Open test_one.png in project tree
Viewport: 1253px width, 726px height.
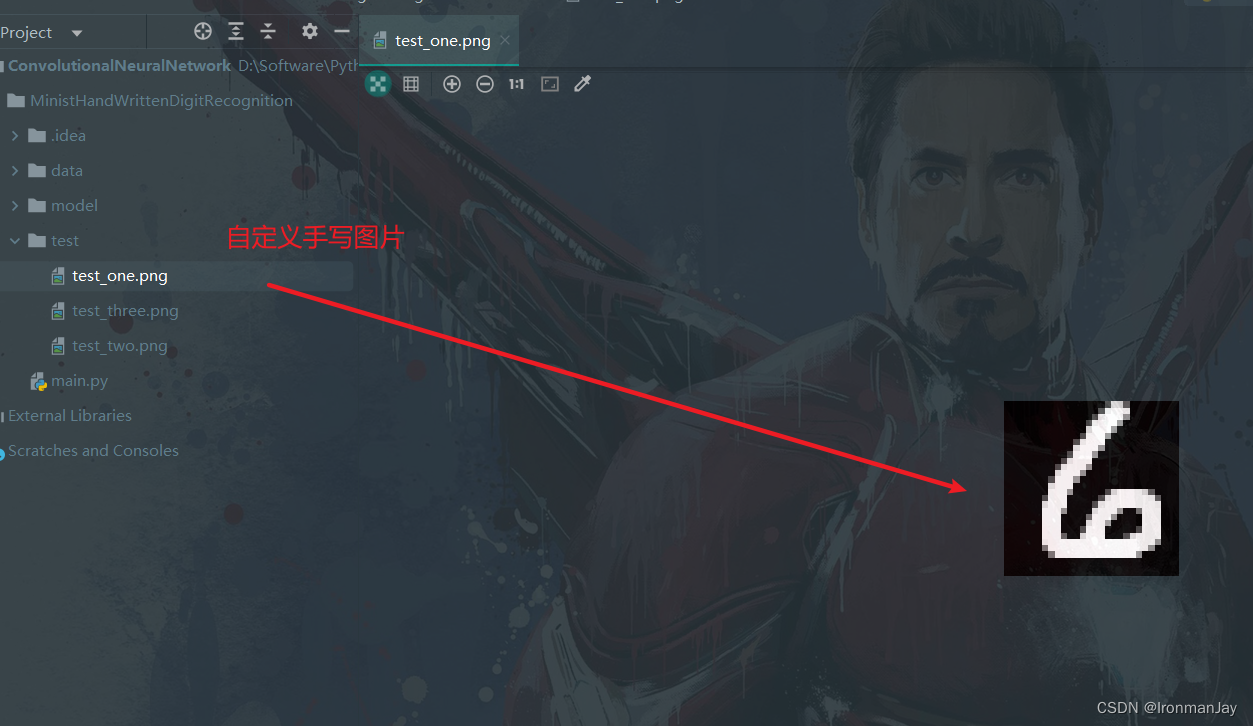[176, 276]
